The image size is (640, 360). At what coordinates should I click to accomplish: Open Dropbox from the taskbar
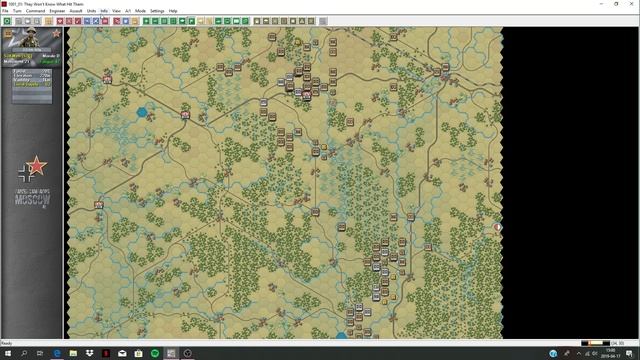[x=89, y=353]
